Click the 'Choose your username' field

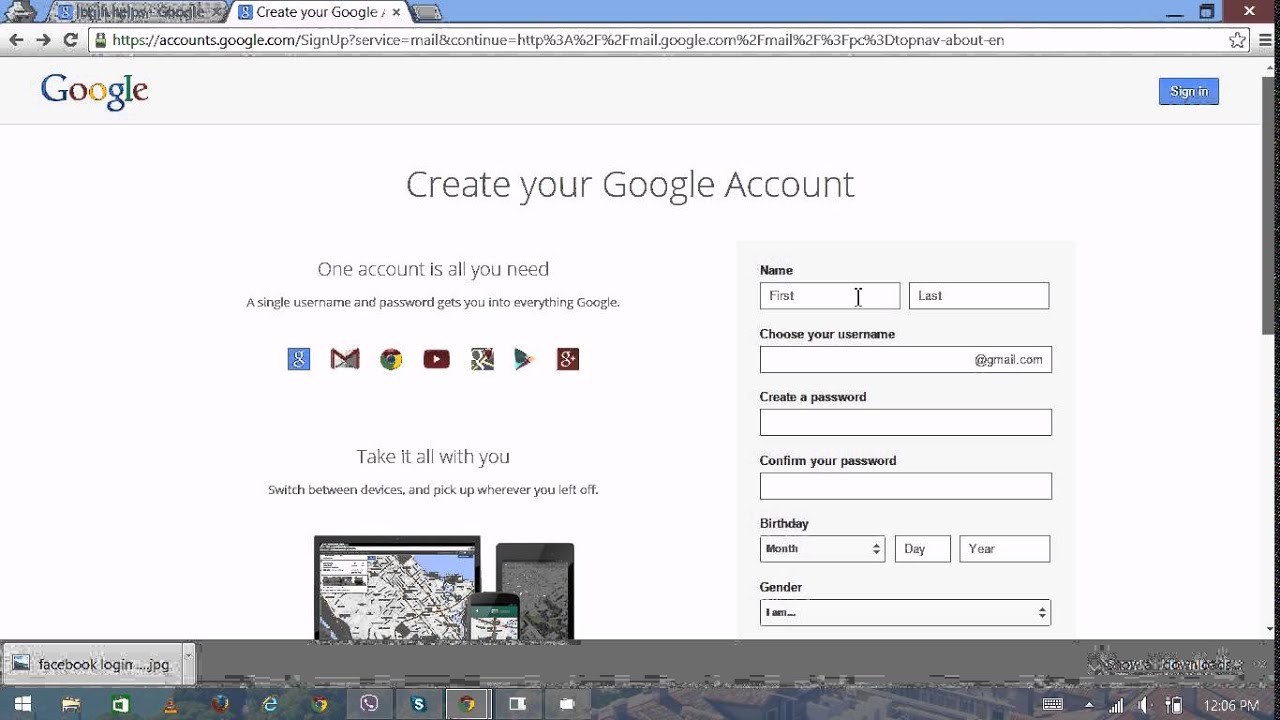pyautogui.click(x=906, y=360)
